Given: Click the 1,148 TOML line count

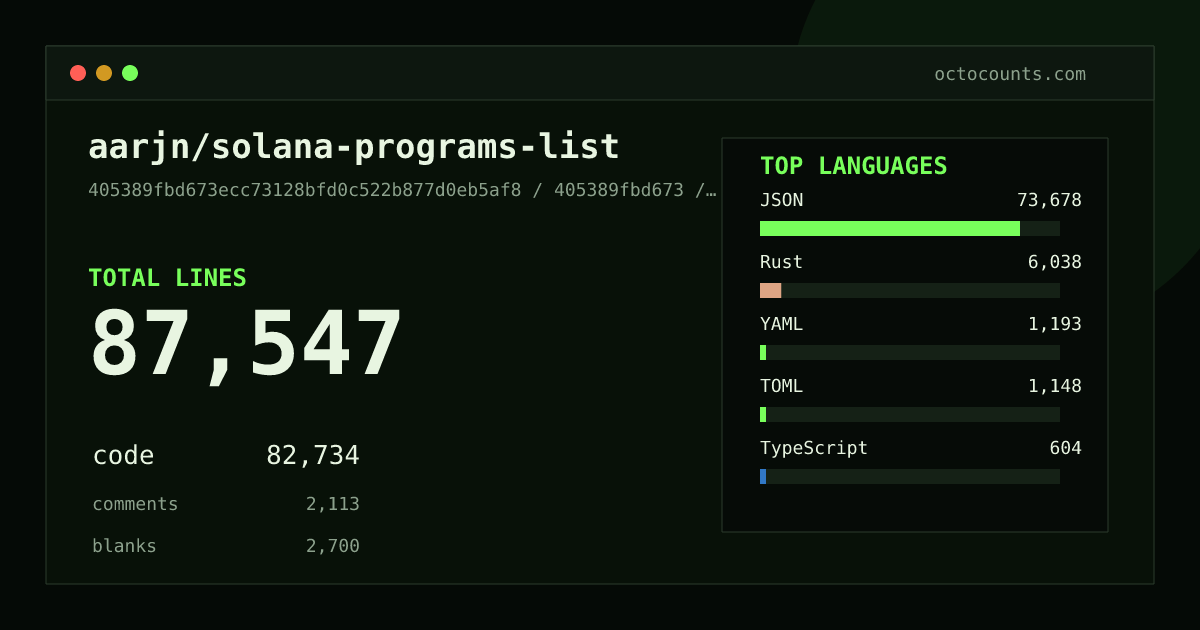Looking at the screenshot, I should tap(1055, 386).
